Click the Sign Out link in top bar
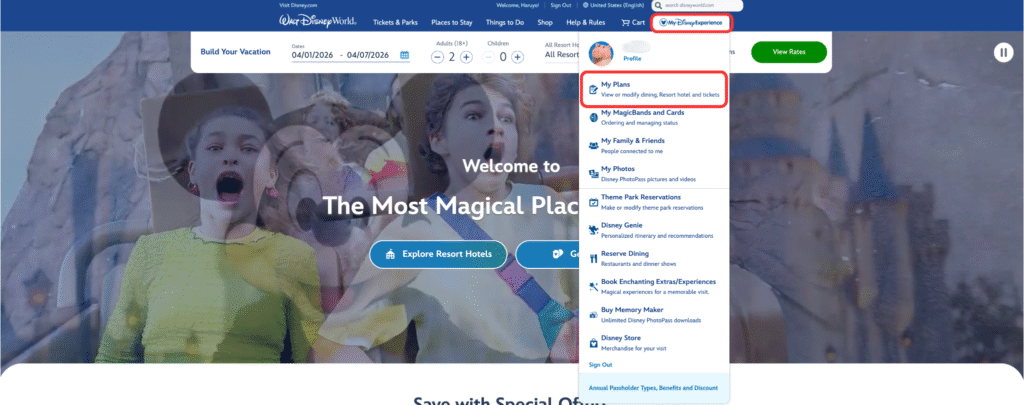 [561, 5]
